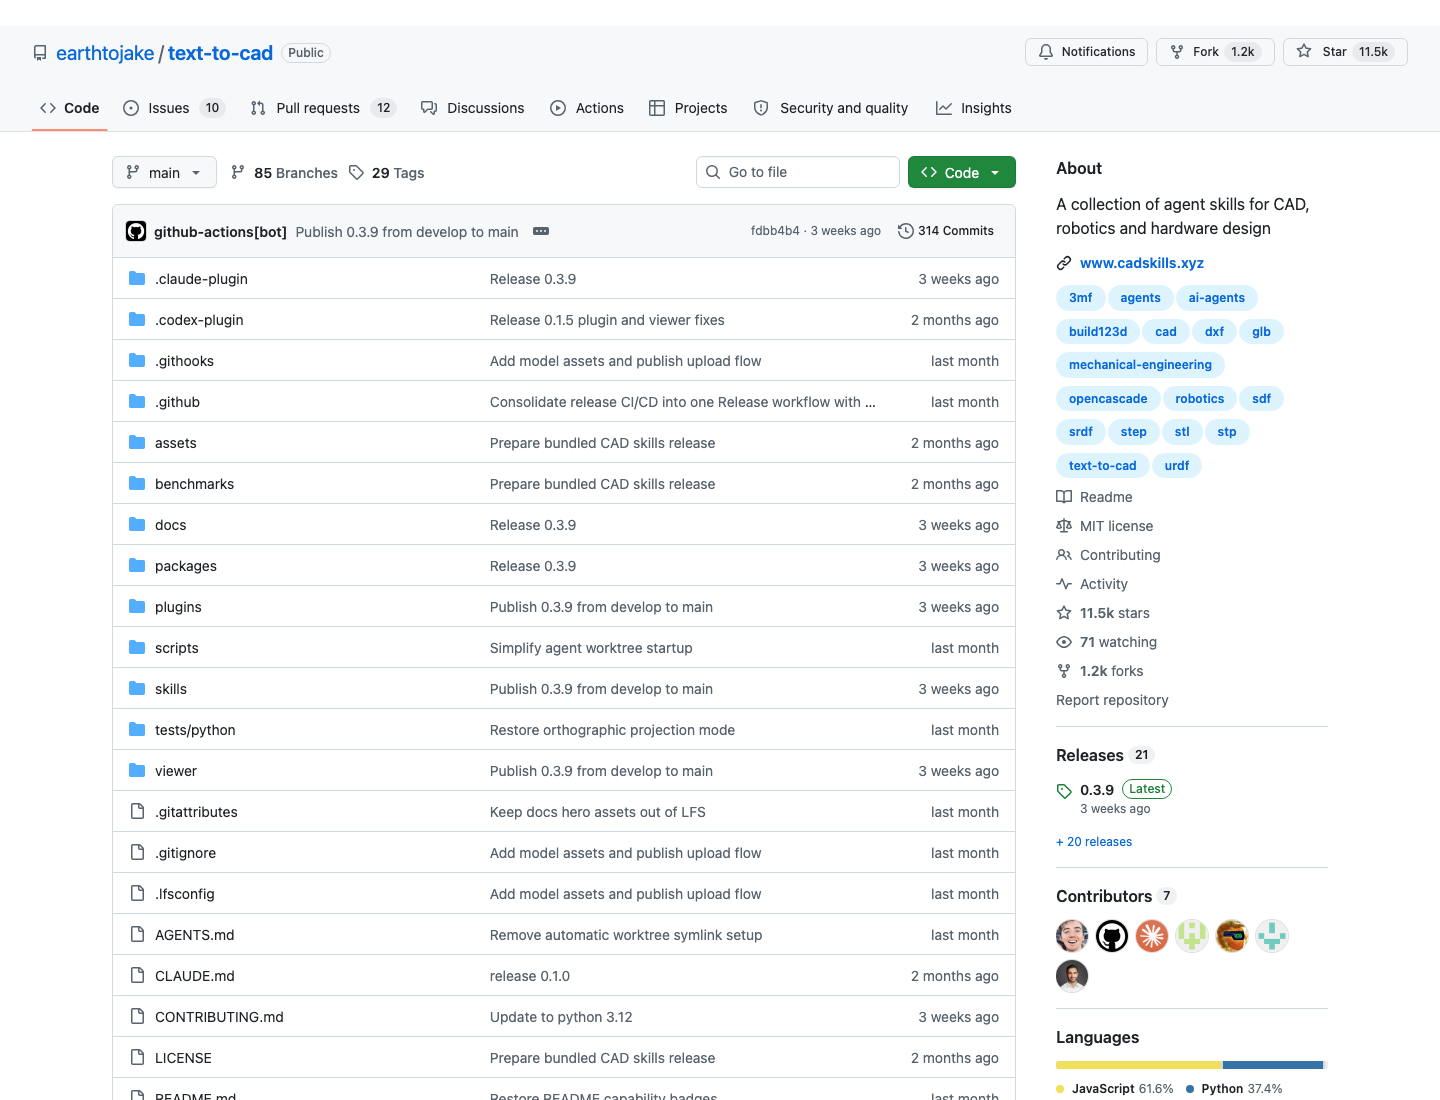Open the 314 Commits history link
1440x1100 pixels.
(x=946, y=231)
